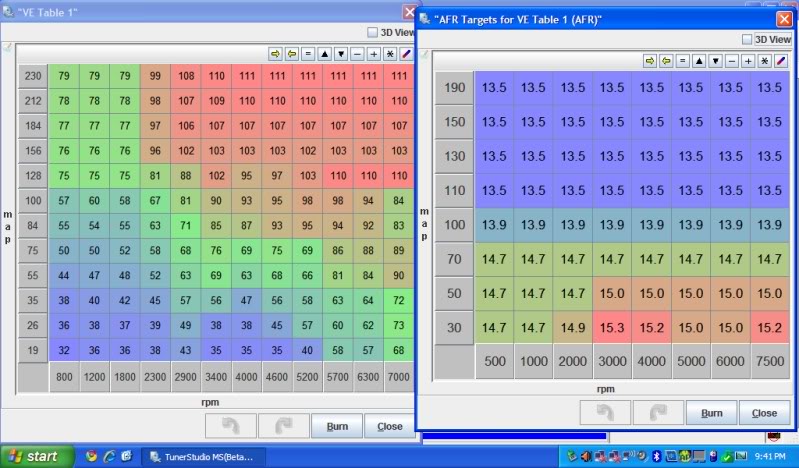Click the down-triangle icon in VE Table 1 toolbar
This screenshot has height=468, width=799.
tap(341, 54)
